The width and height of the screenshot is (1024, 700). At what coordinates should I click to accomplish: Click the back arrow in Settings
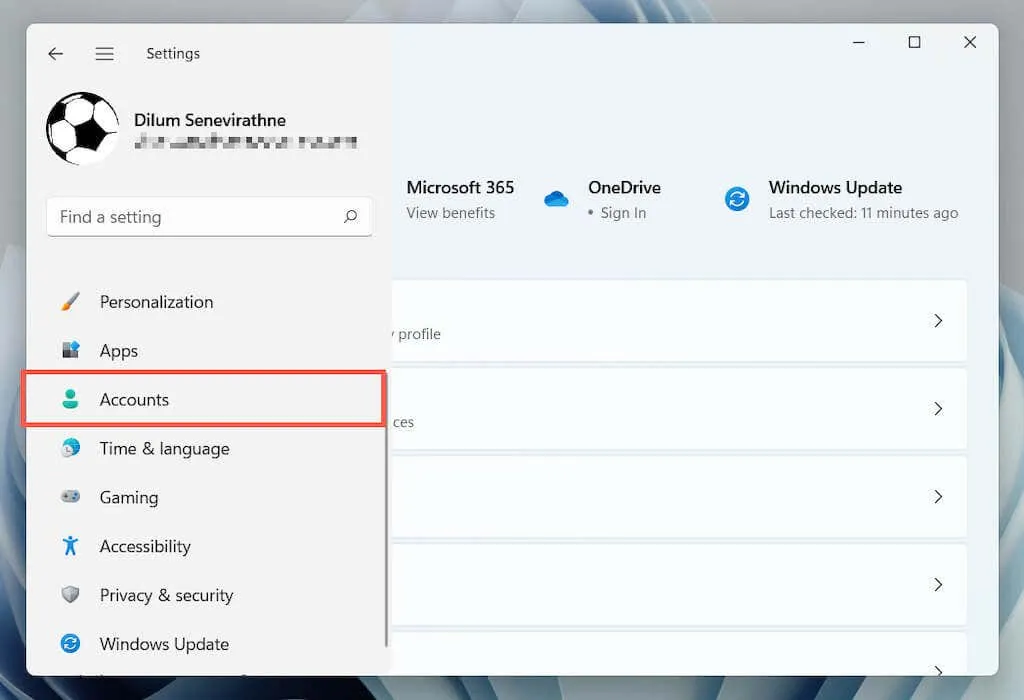(56, 54)
